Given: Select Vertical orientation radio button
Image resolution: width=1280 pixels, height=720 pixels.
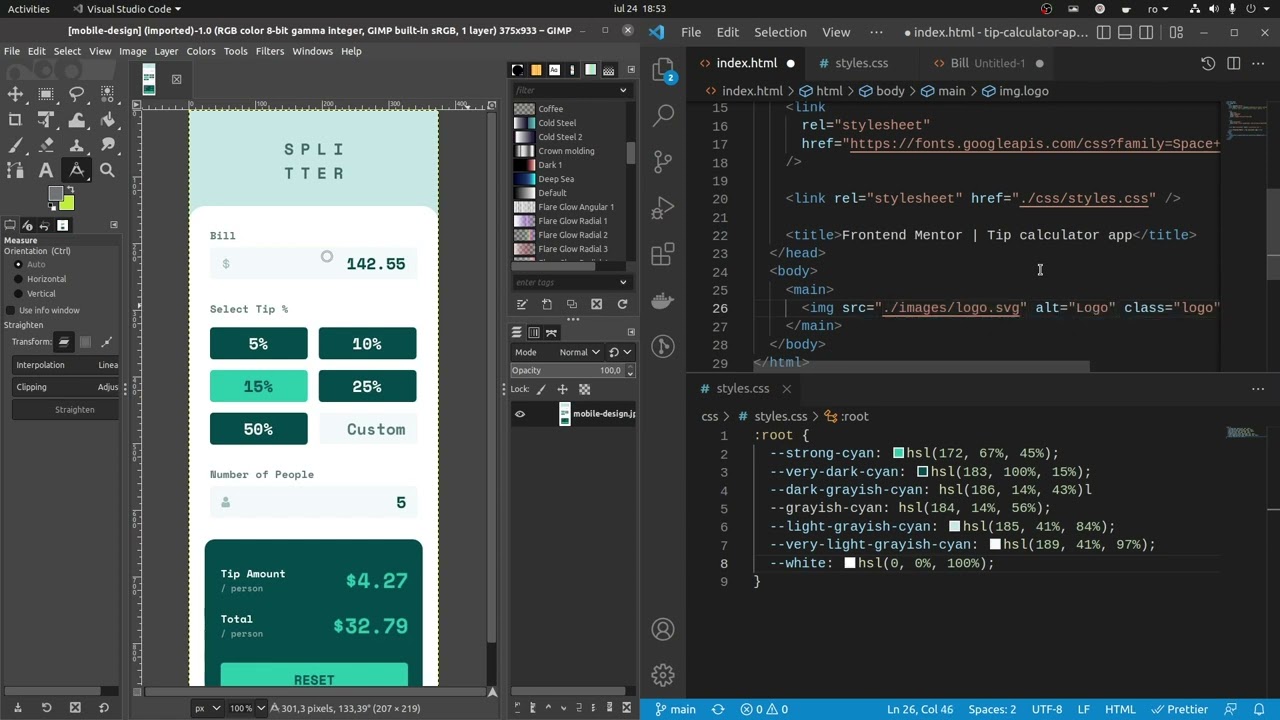Looking at the screenshot, I should coord(18,294).
